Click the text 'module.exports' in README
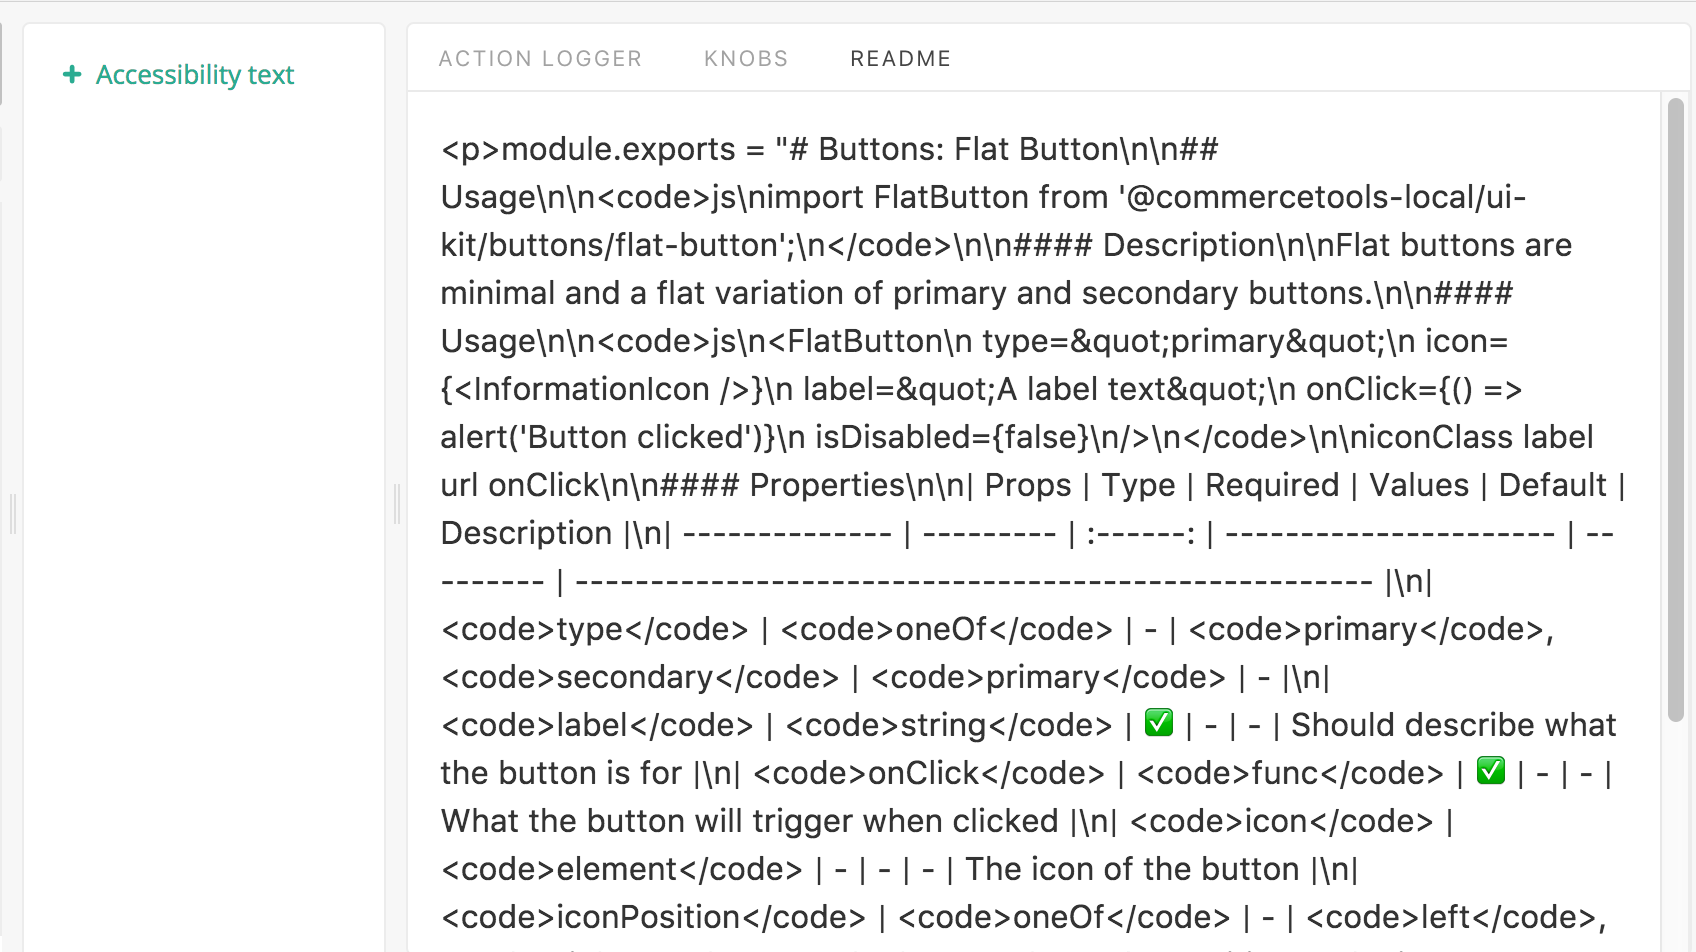Viewport: 1696px width, 952px height. point(618,150)
